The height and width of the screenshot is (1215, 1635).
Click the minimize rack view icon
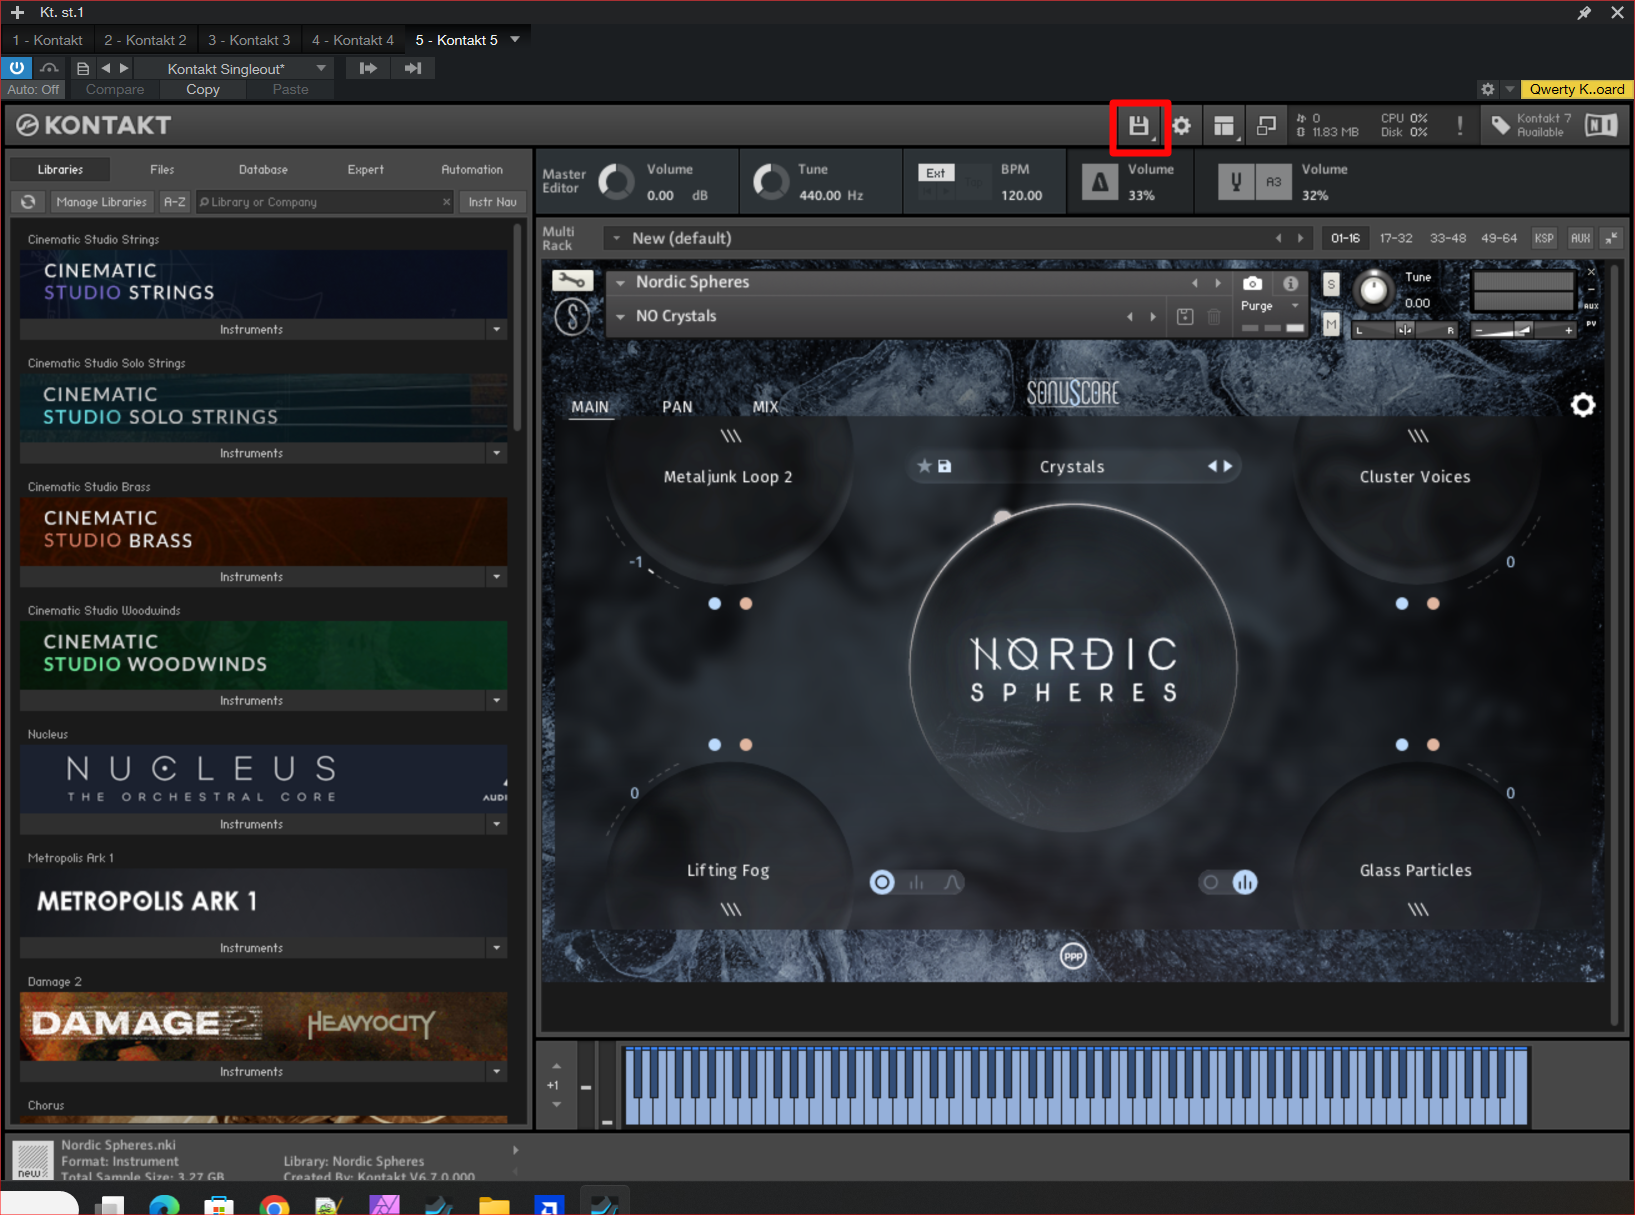pos(1266,126)
